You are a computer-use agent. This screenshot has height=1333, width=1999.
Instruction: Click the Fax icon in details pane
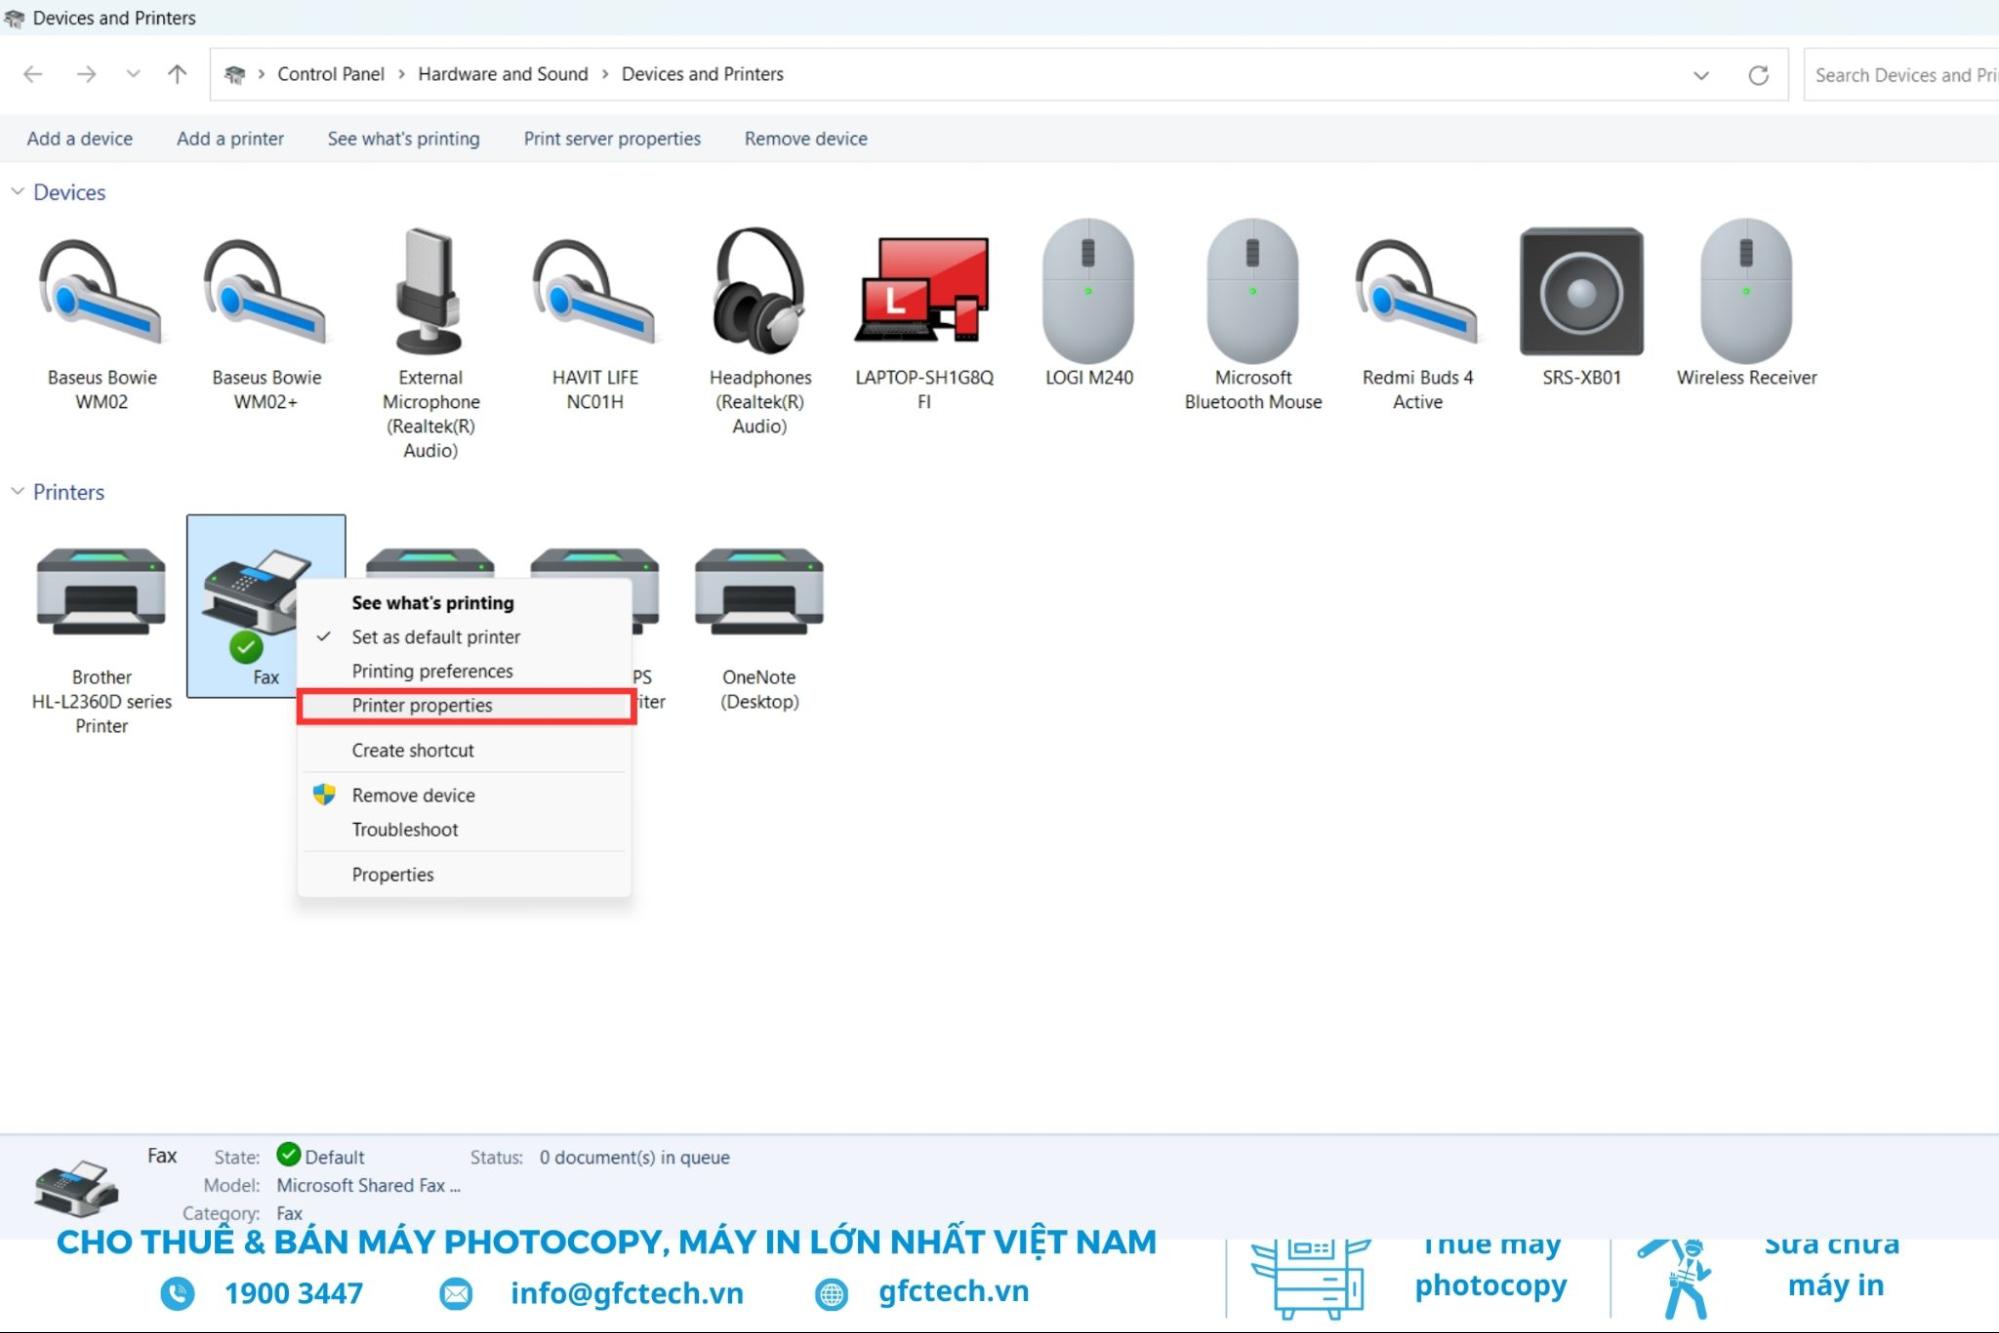(76, 1187)
